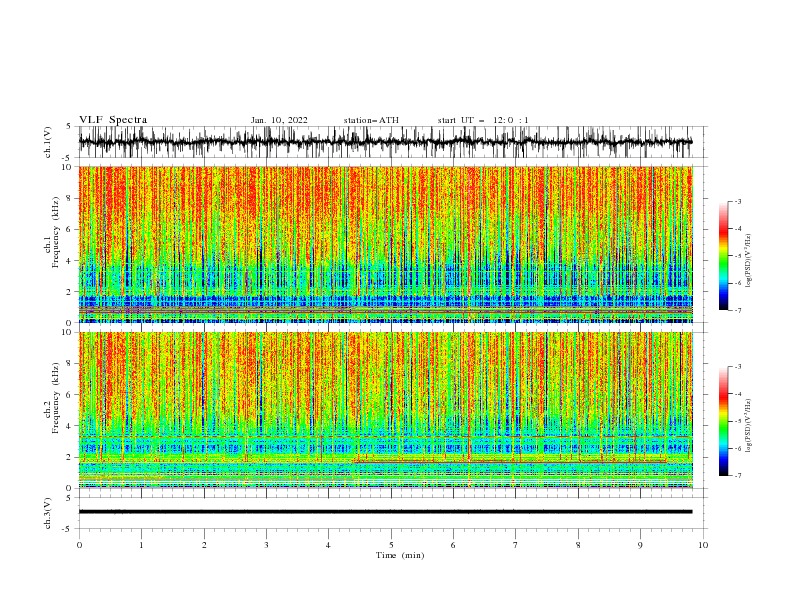Click tick "7" on the Time axis

[516, 545]
